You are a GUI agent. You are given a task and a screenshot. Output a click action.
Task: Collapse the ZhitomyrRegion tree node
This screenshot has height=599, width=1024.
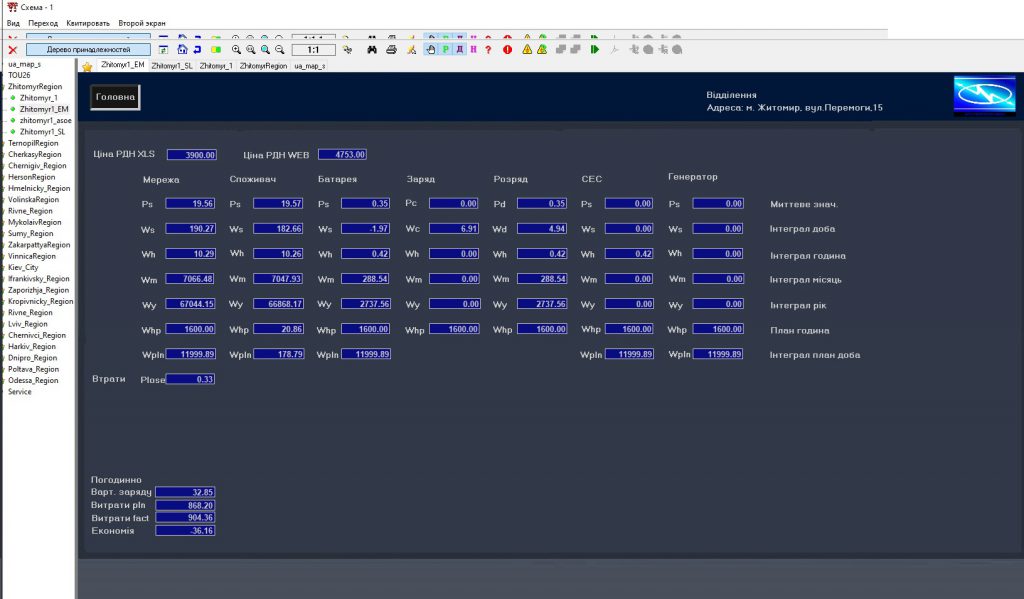coord(4,87)
